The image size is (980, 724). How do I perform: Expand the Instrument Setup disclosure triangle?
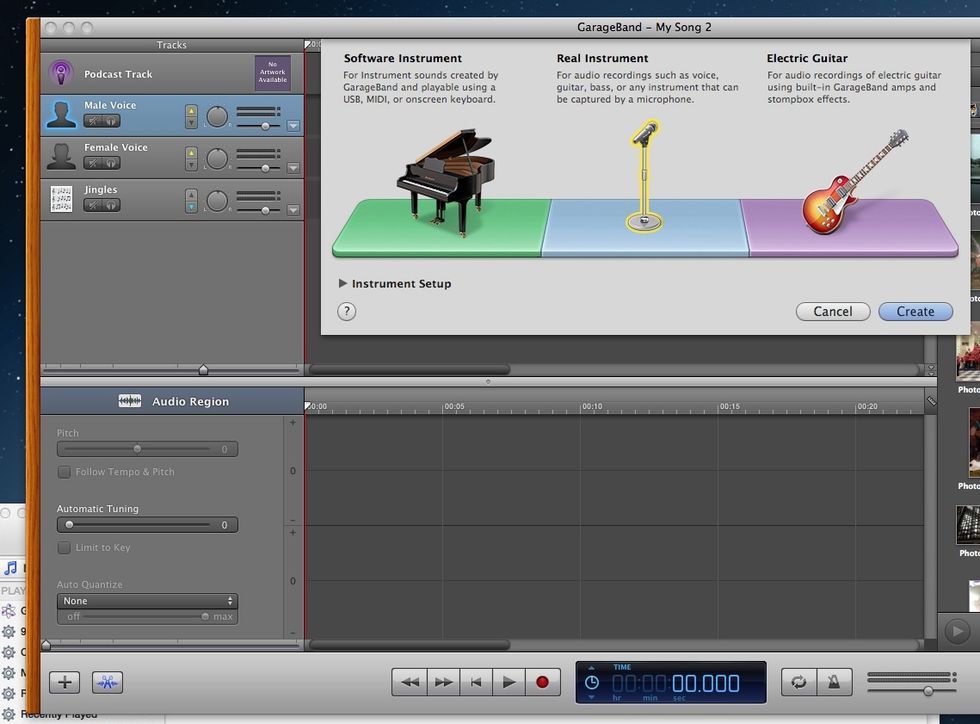coord(343,284)
